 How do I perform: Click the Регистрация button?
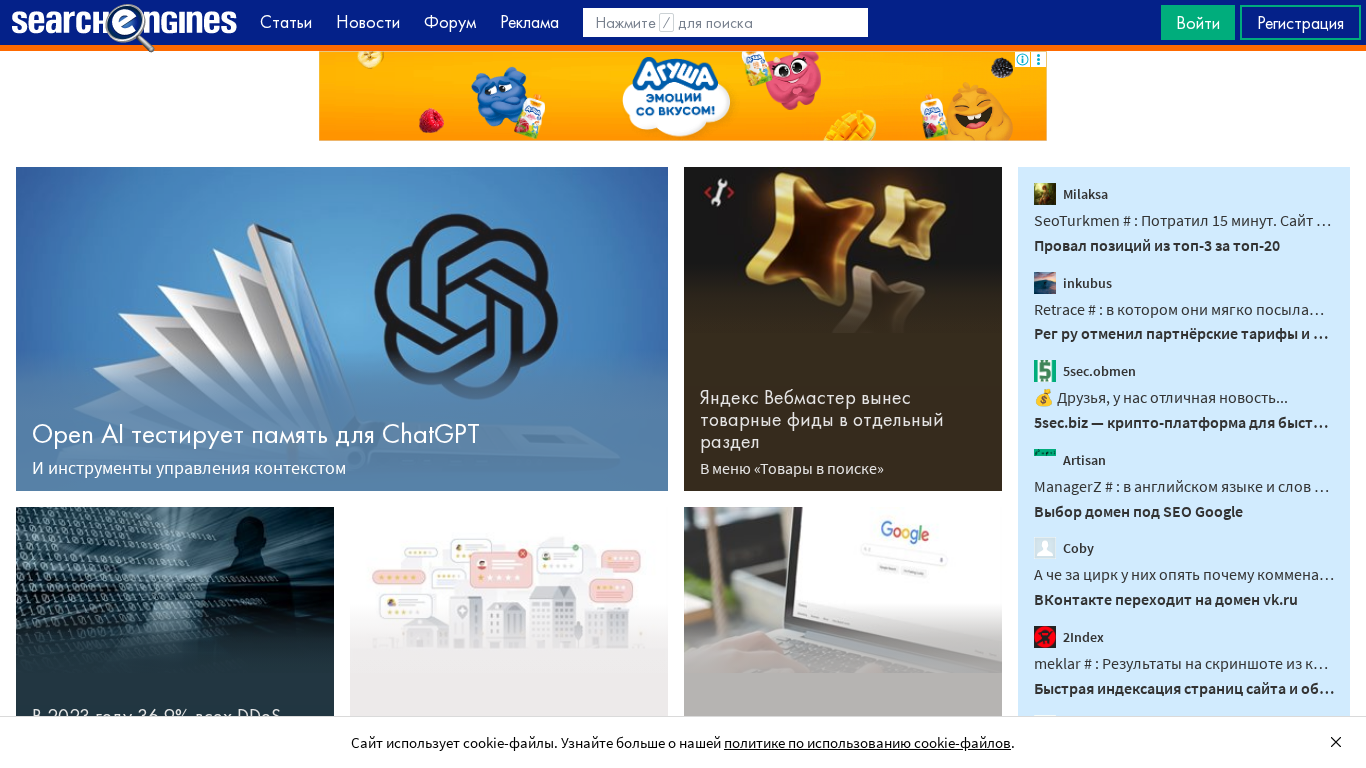point(1300,22)
